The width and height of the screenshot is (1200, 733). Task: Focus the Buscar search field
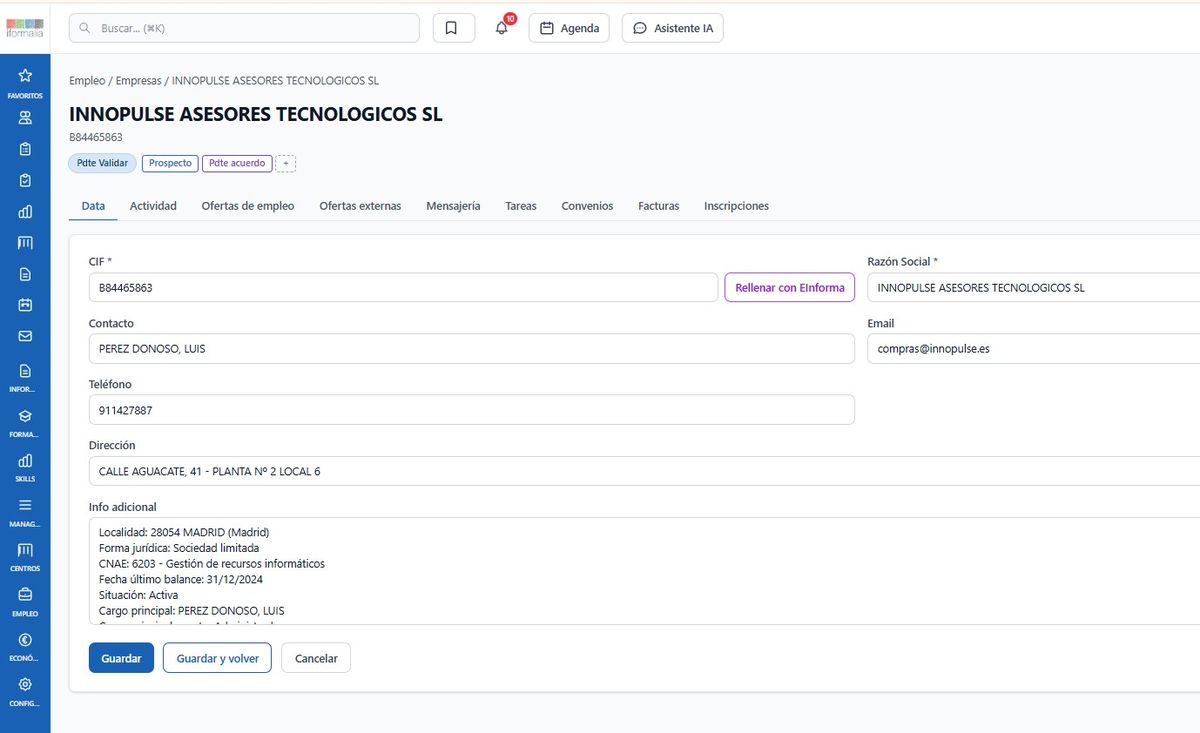point(244,28)
